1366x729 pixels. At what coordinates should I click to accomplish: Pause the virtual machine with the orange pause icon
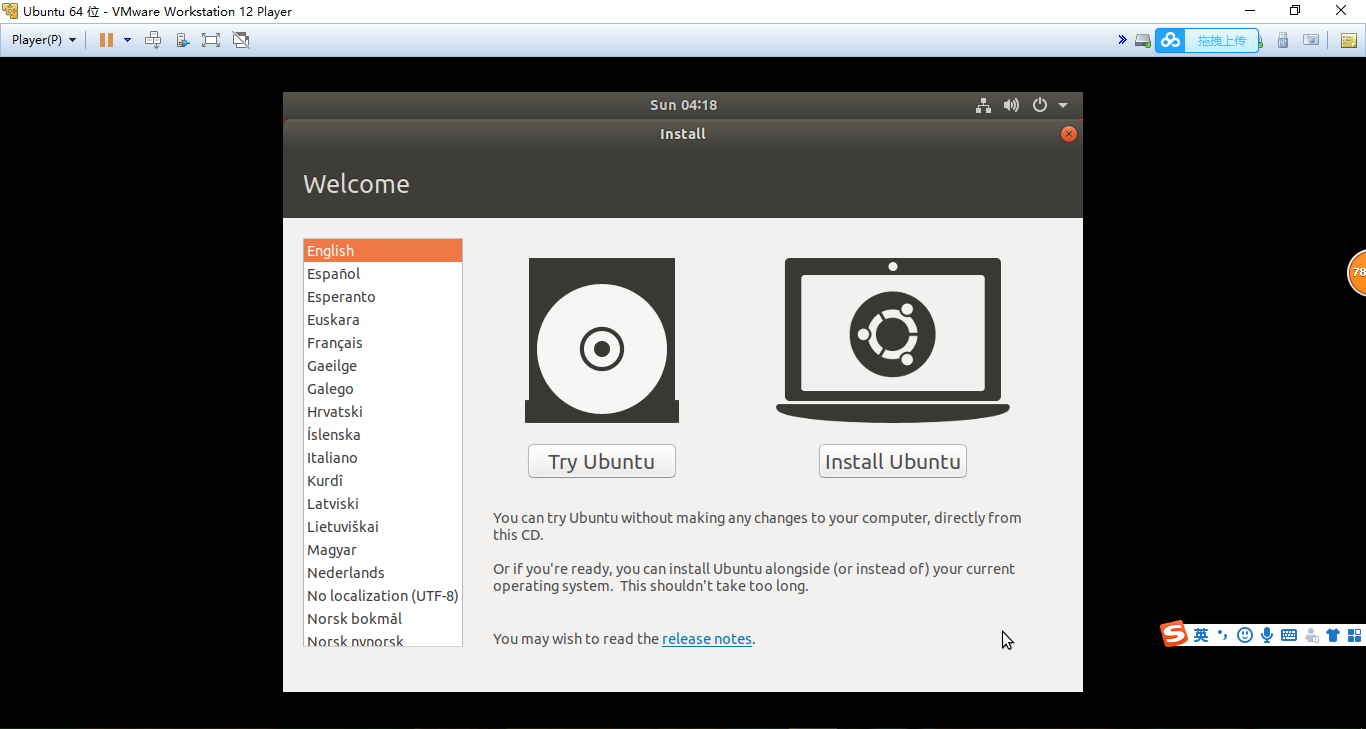pyautogui.click(x=106, y=40)
